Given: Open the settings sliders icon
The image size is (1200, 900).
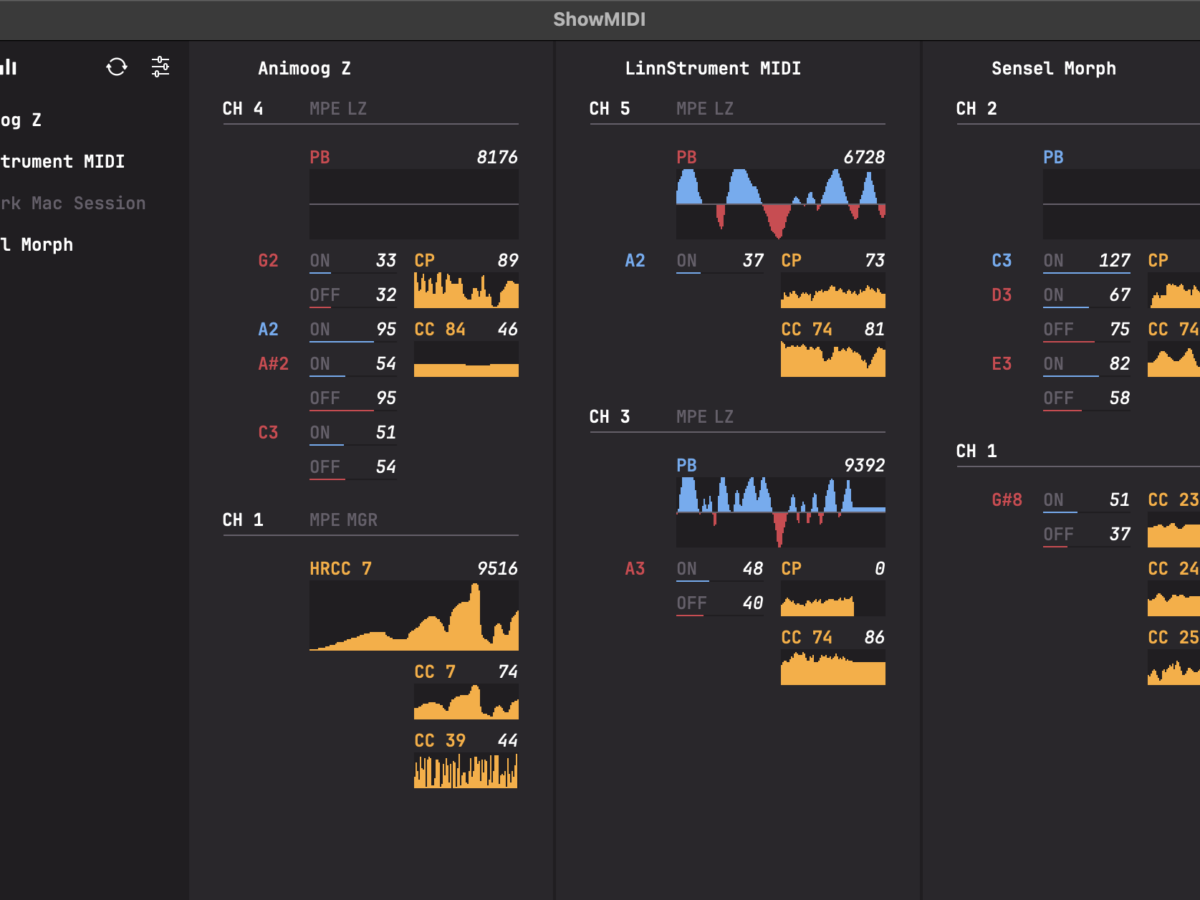Looking at the screenshot, I should [160, 67].
